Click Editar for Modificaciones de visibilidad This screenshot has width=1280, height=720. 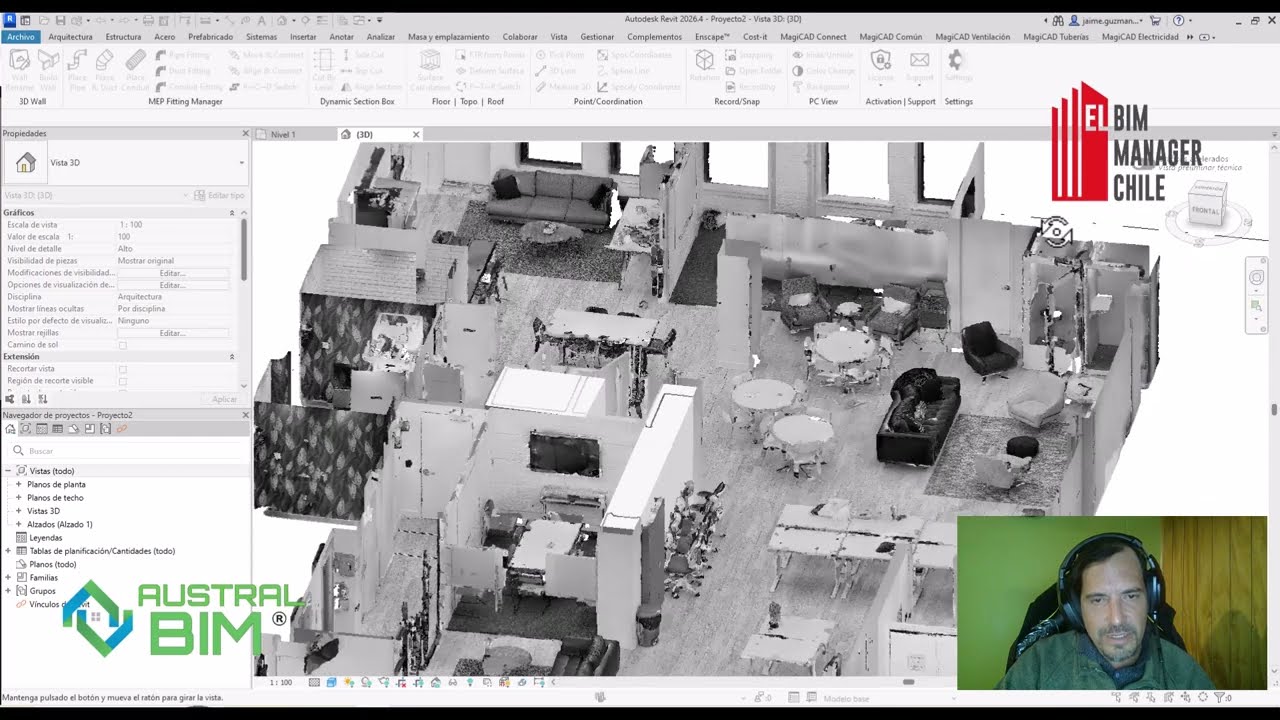pos(172,273)
